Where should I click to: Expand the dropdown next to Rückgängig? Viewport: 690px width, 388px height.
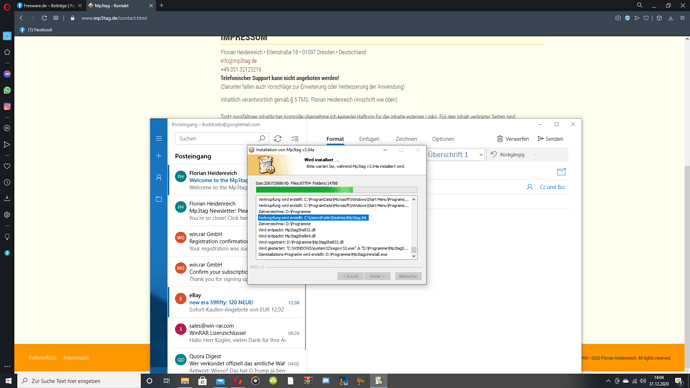535,155
